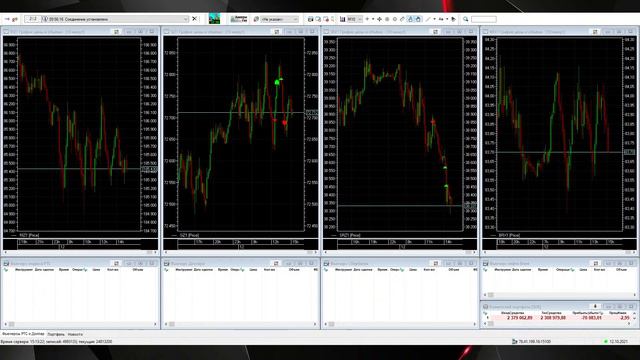640x360 pixels.
Task: Click the Объем column header in the Brent table
Action: click(621, 270)
